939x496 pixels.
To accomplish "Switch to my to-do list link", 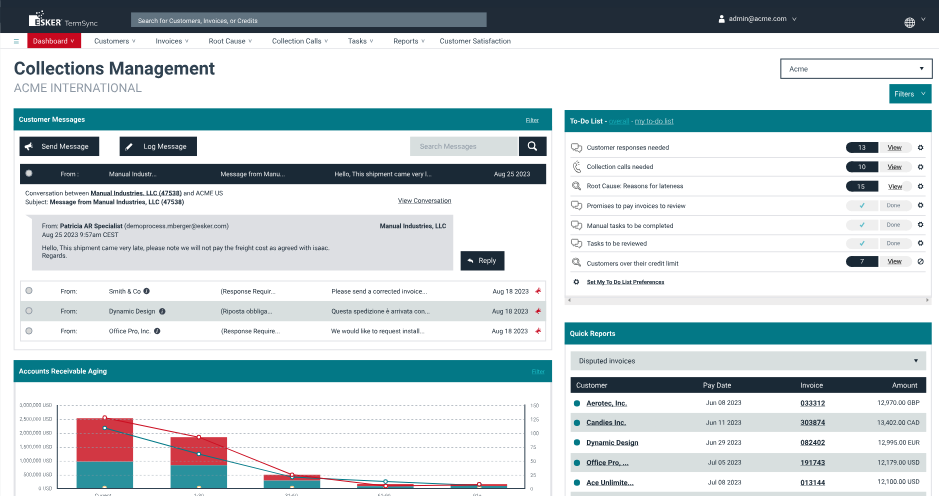I will click(654, 121).
